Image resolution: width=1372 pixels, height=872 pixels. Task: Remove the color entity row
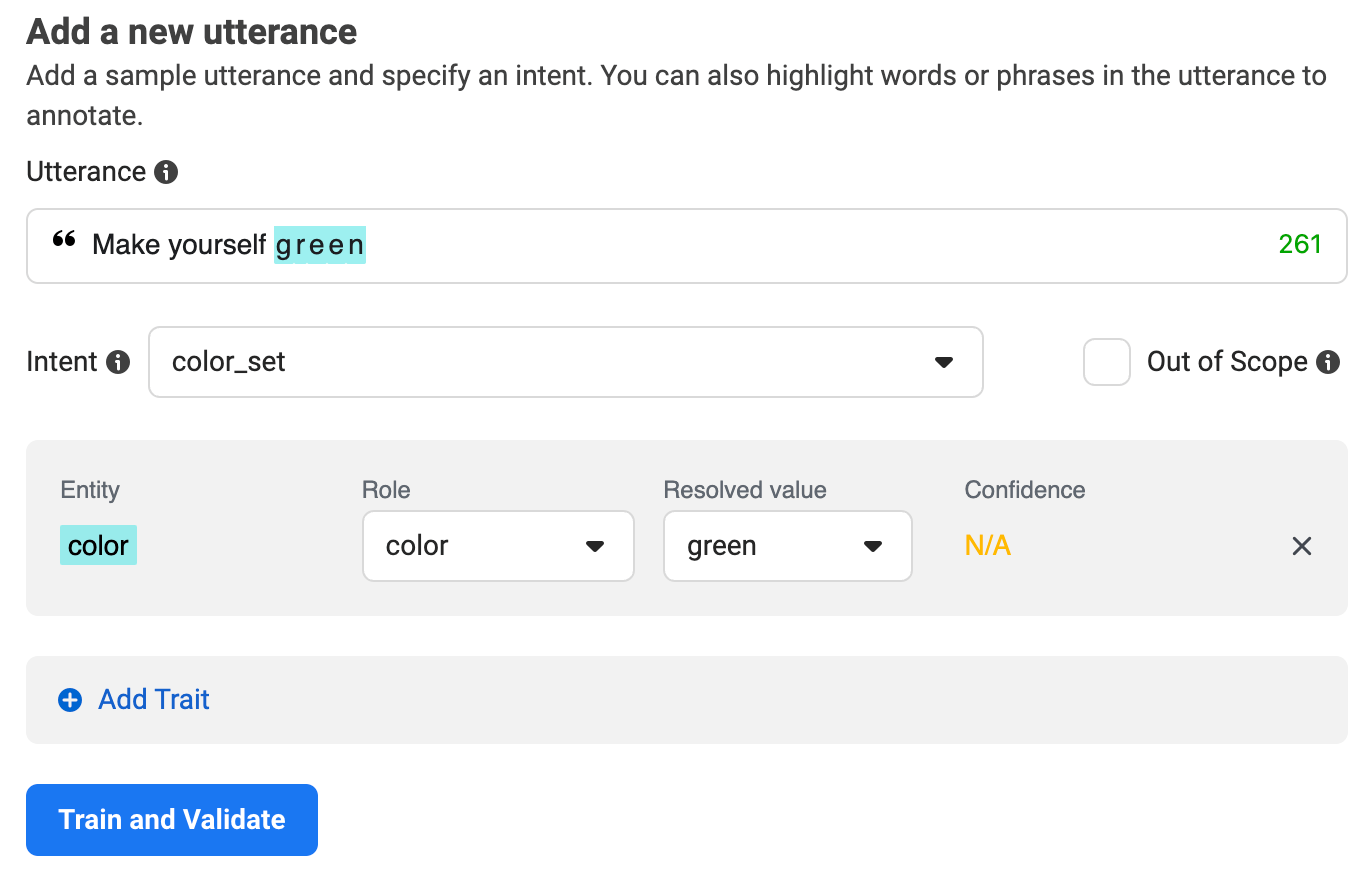[x=1301, y=546]
